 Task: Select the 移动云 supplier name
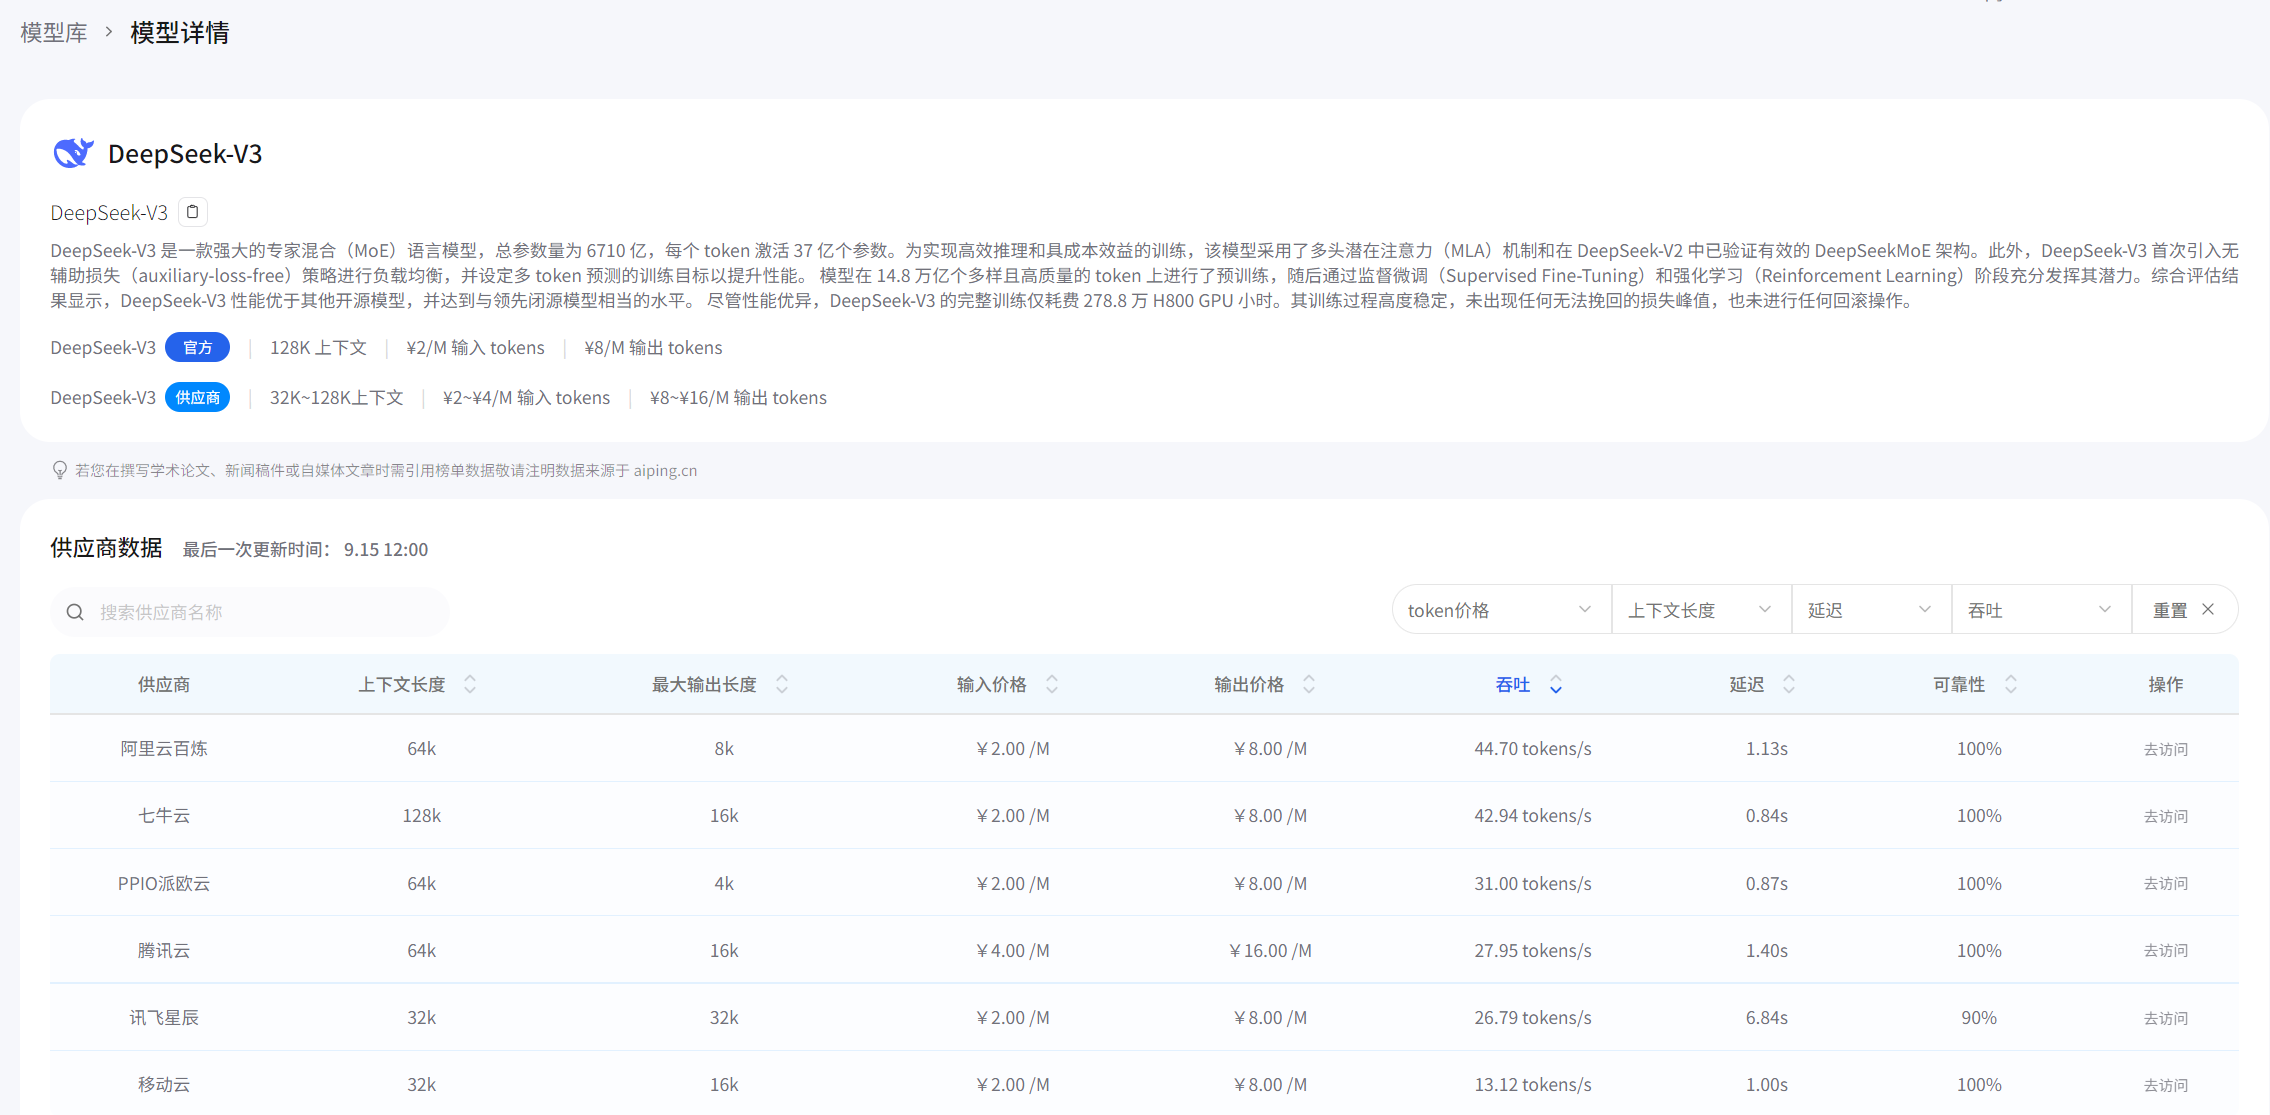[x=164, y=1084]
